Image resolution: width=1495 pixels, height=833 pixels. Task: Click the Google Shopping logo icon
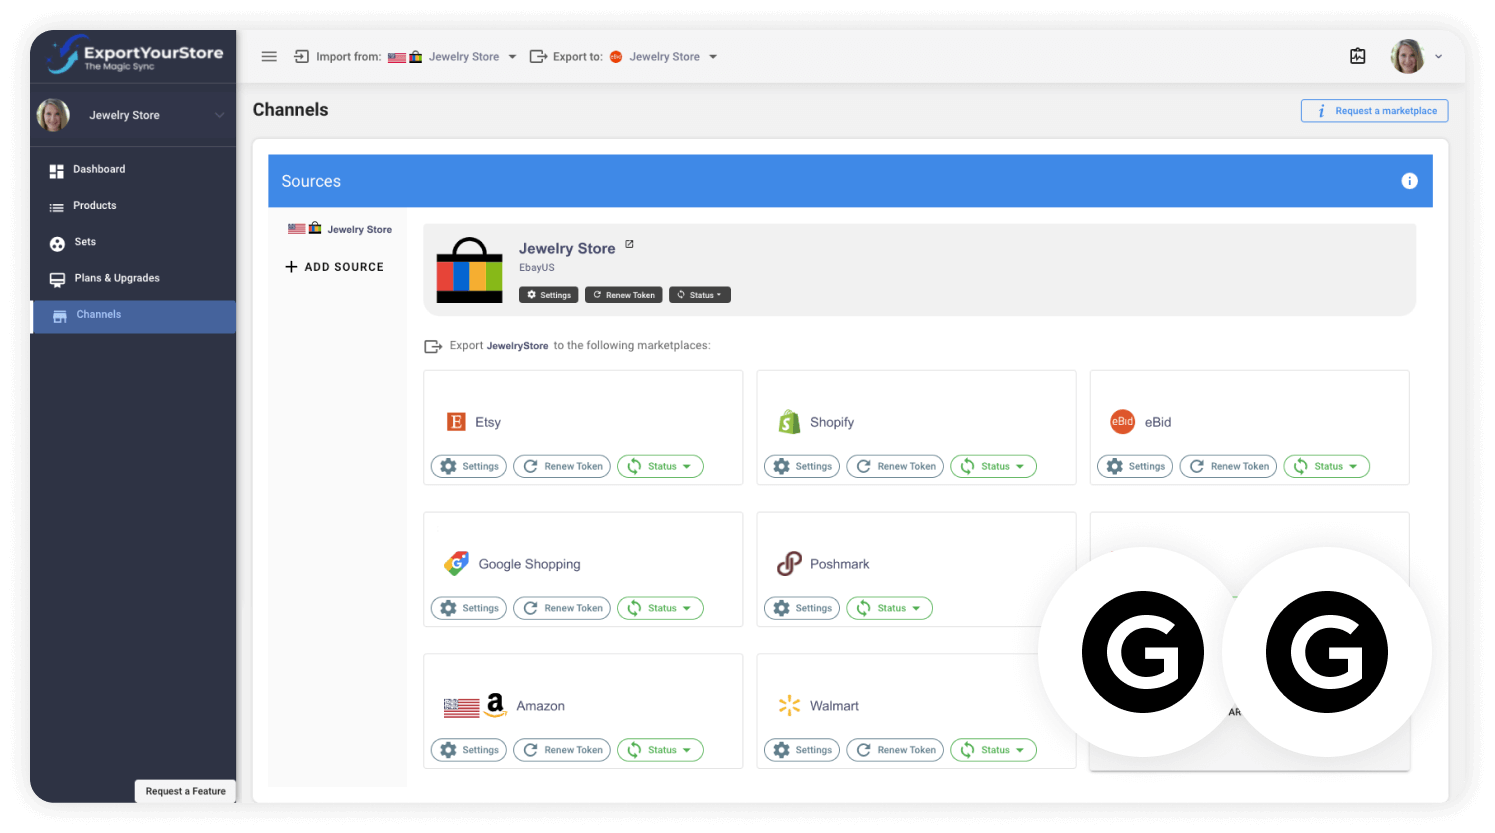[x=457, y=564]
